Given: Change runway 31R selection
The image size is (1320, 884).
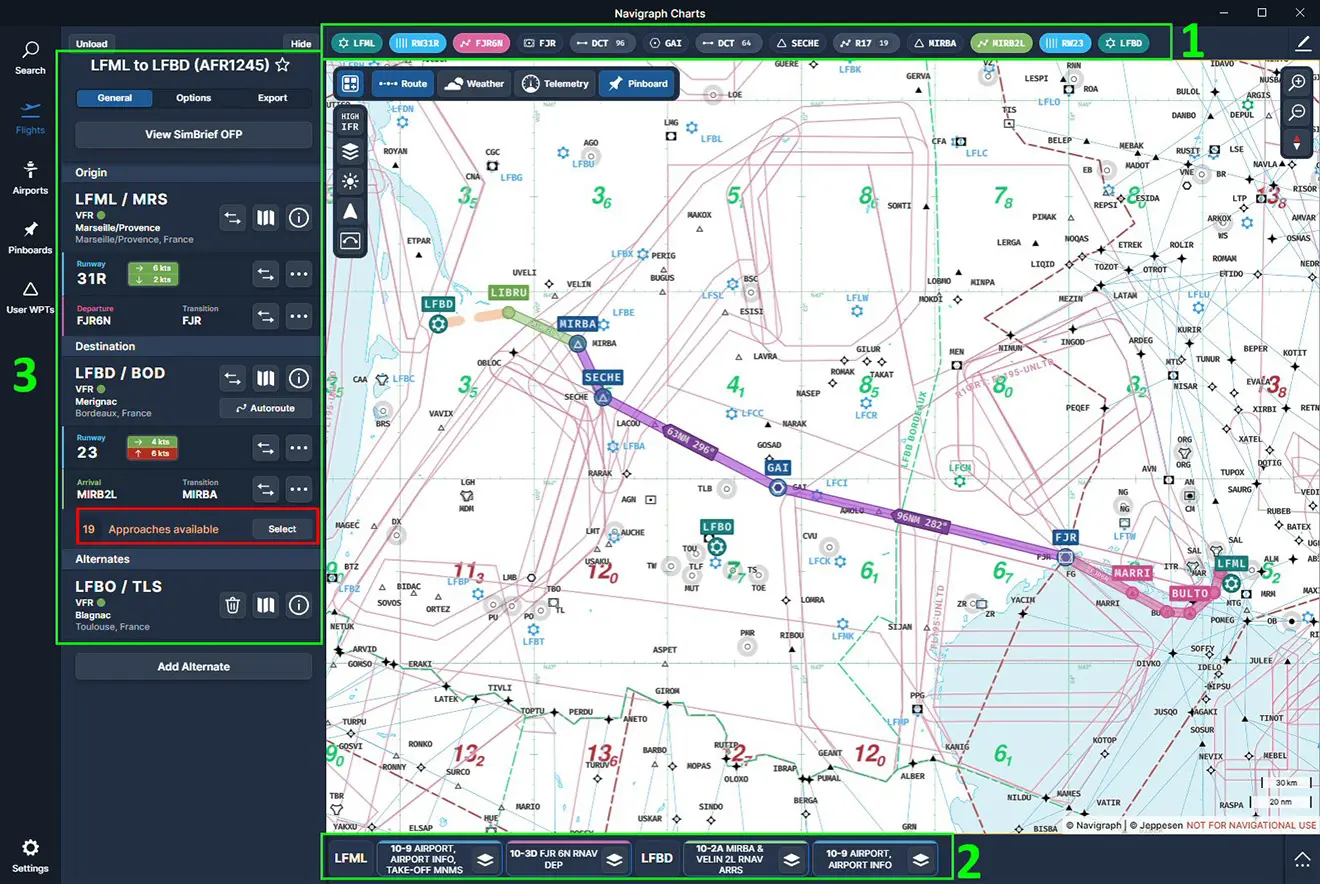Looking at the screenshot, I should [265, 273].
